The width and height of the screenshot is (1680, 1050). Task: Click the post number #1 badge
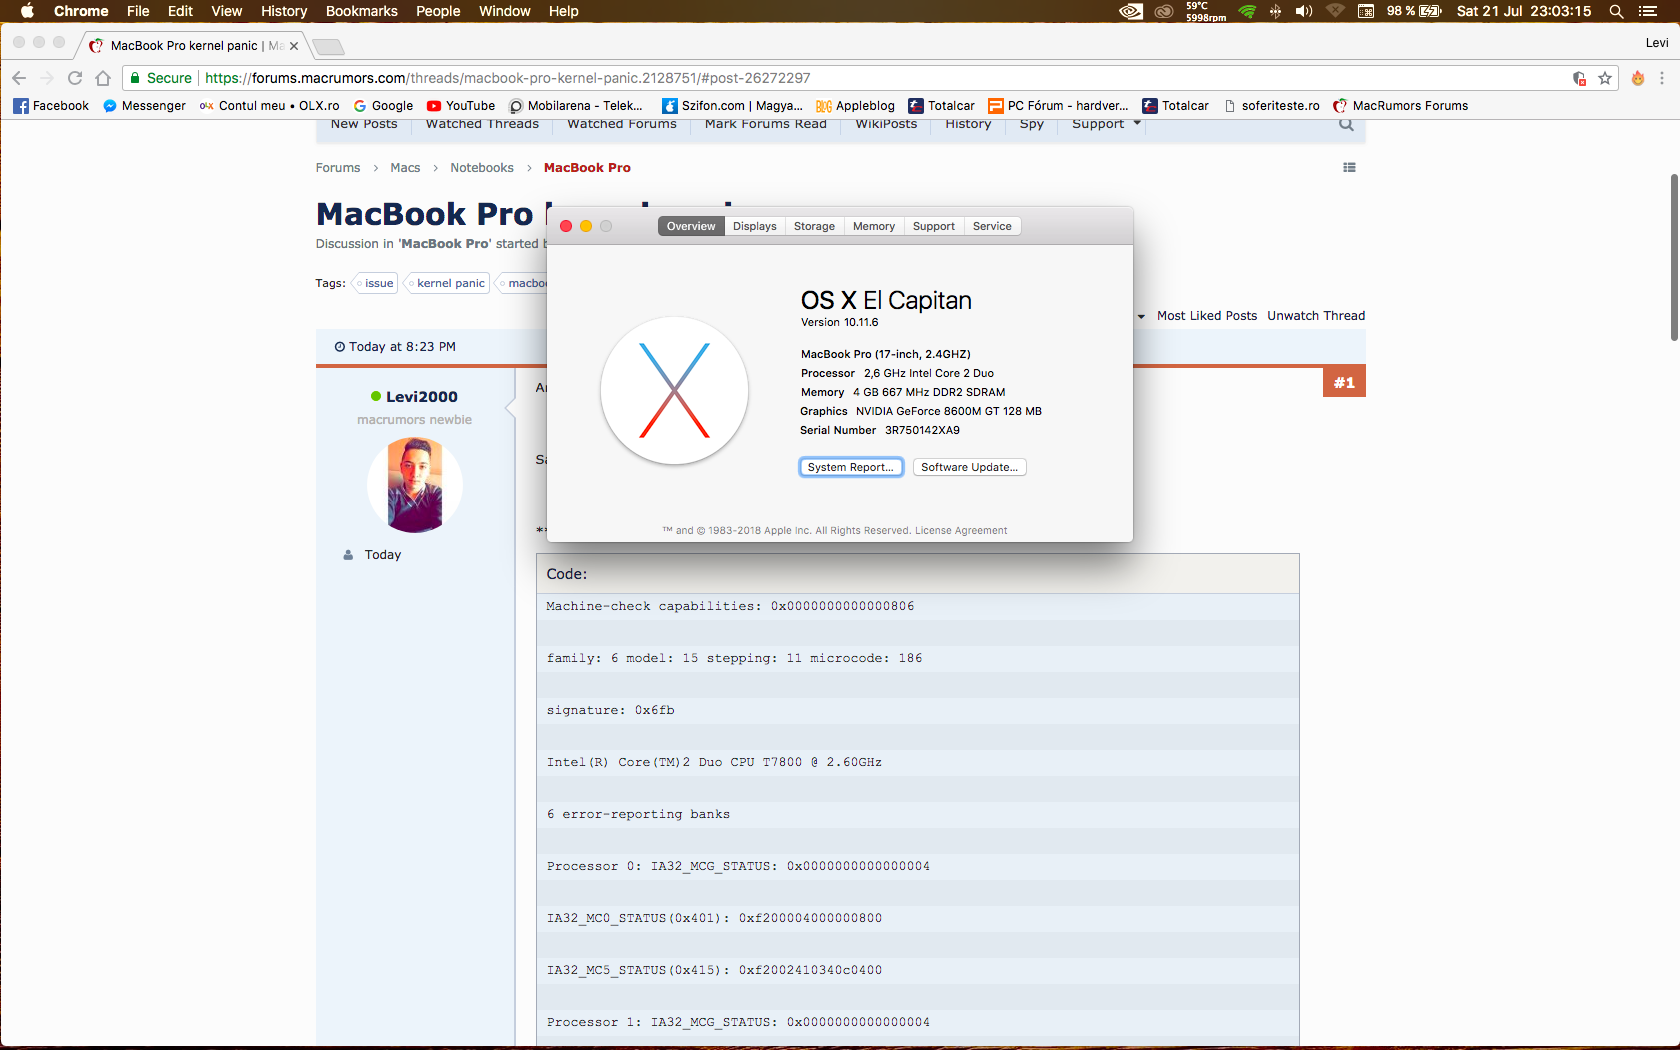(x=1344, y=382)
